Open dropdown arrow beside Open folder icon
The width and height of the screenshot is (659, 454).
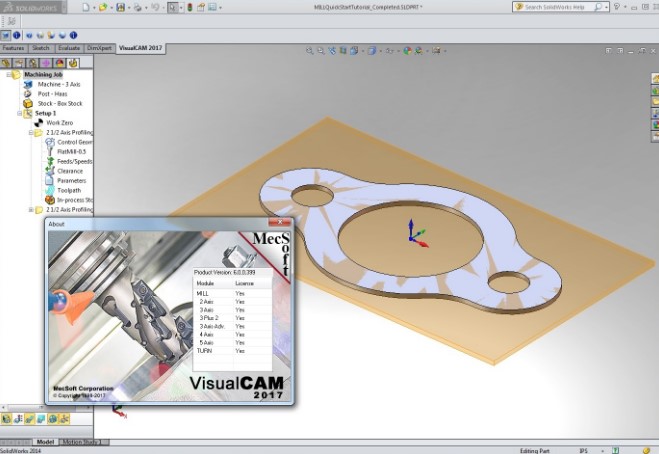[x=111, y=8]
